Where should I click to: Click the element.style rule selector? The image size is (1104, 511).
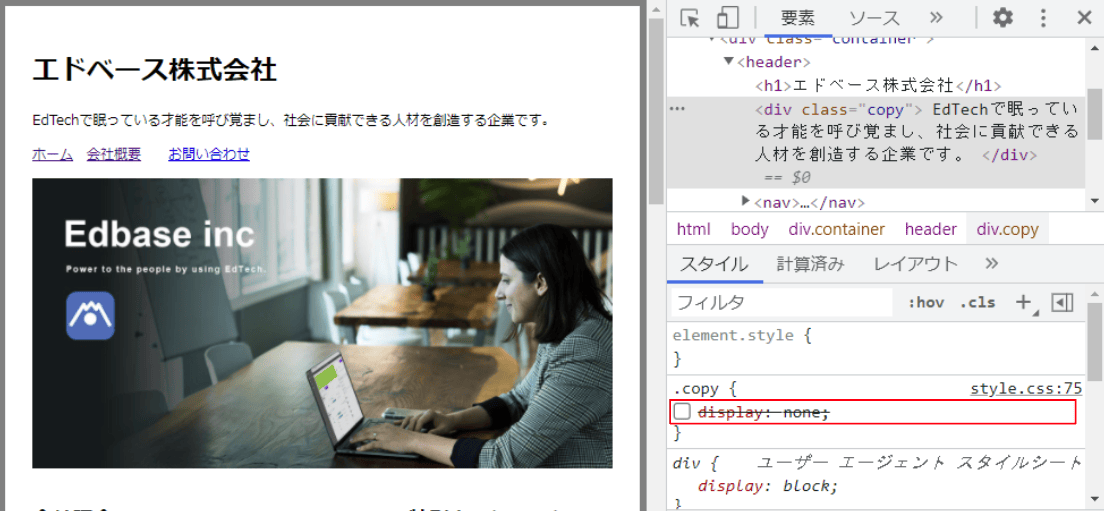[733, 335]
